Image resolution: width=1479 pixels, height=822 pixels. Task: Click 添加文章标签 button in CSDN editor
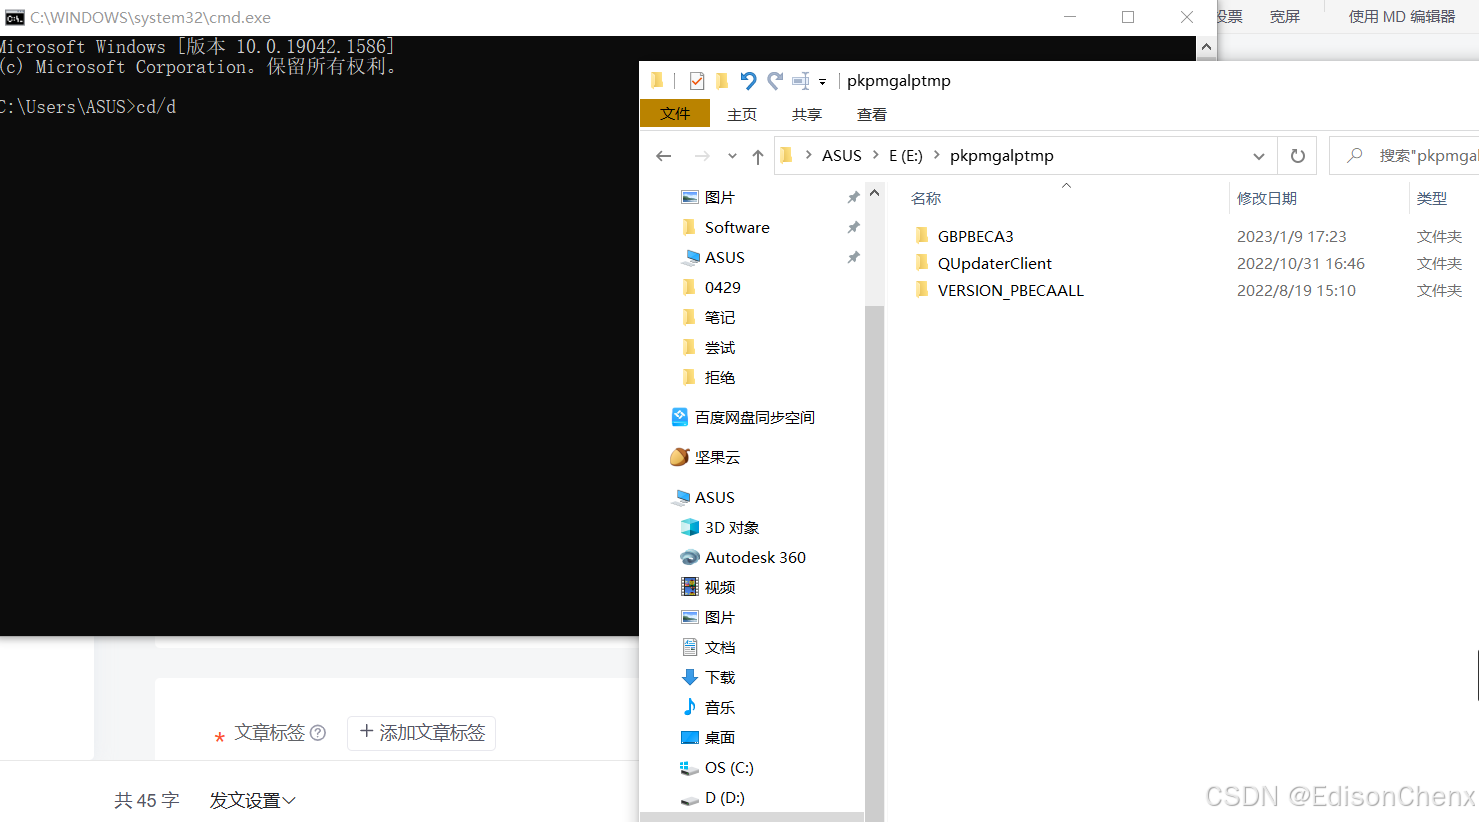[422, 733]
